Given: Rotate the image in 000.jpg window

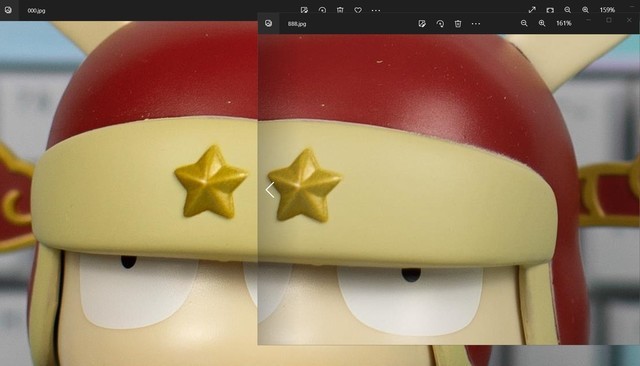Looking at the screenshot, I should pyautogui.click(x=322, y=10).
